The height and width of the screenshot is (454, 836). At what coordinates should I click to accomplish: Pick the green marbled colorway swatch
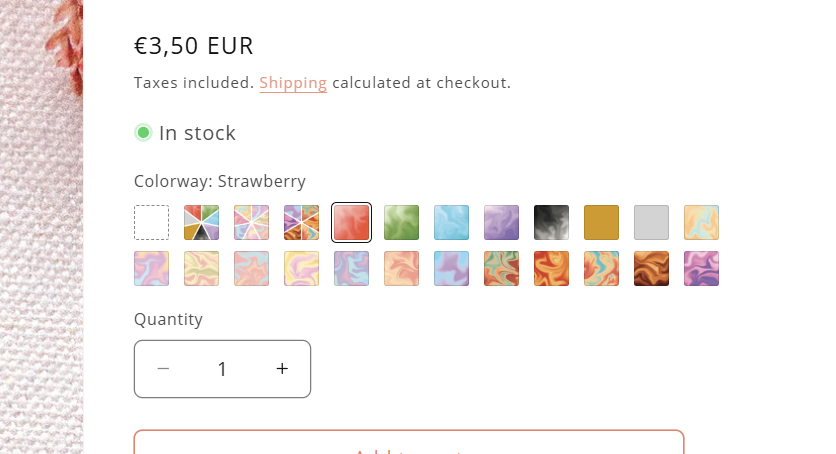(401, 222)
